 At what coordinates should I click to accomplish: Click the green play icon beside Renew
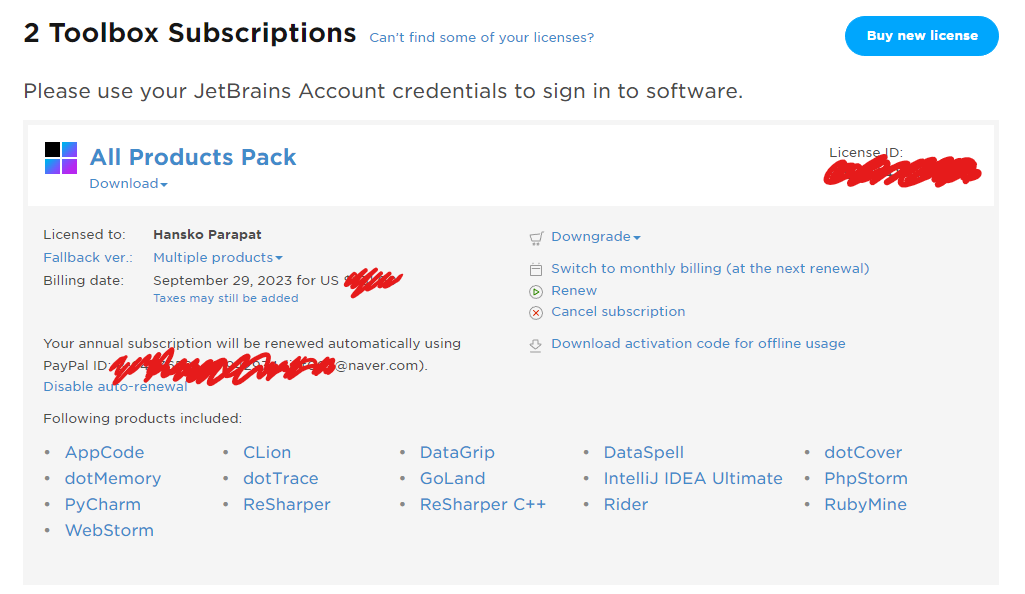point(536,291)
